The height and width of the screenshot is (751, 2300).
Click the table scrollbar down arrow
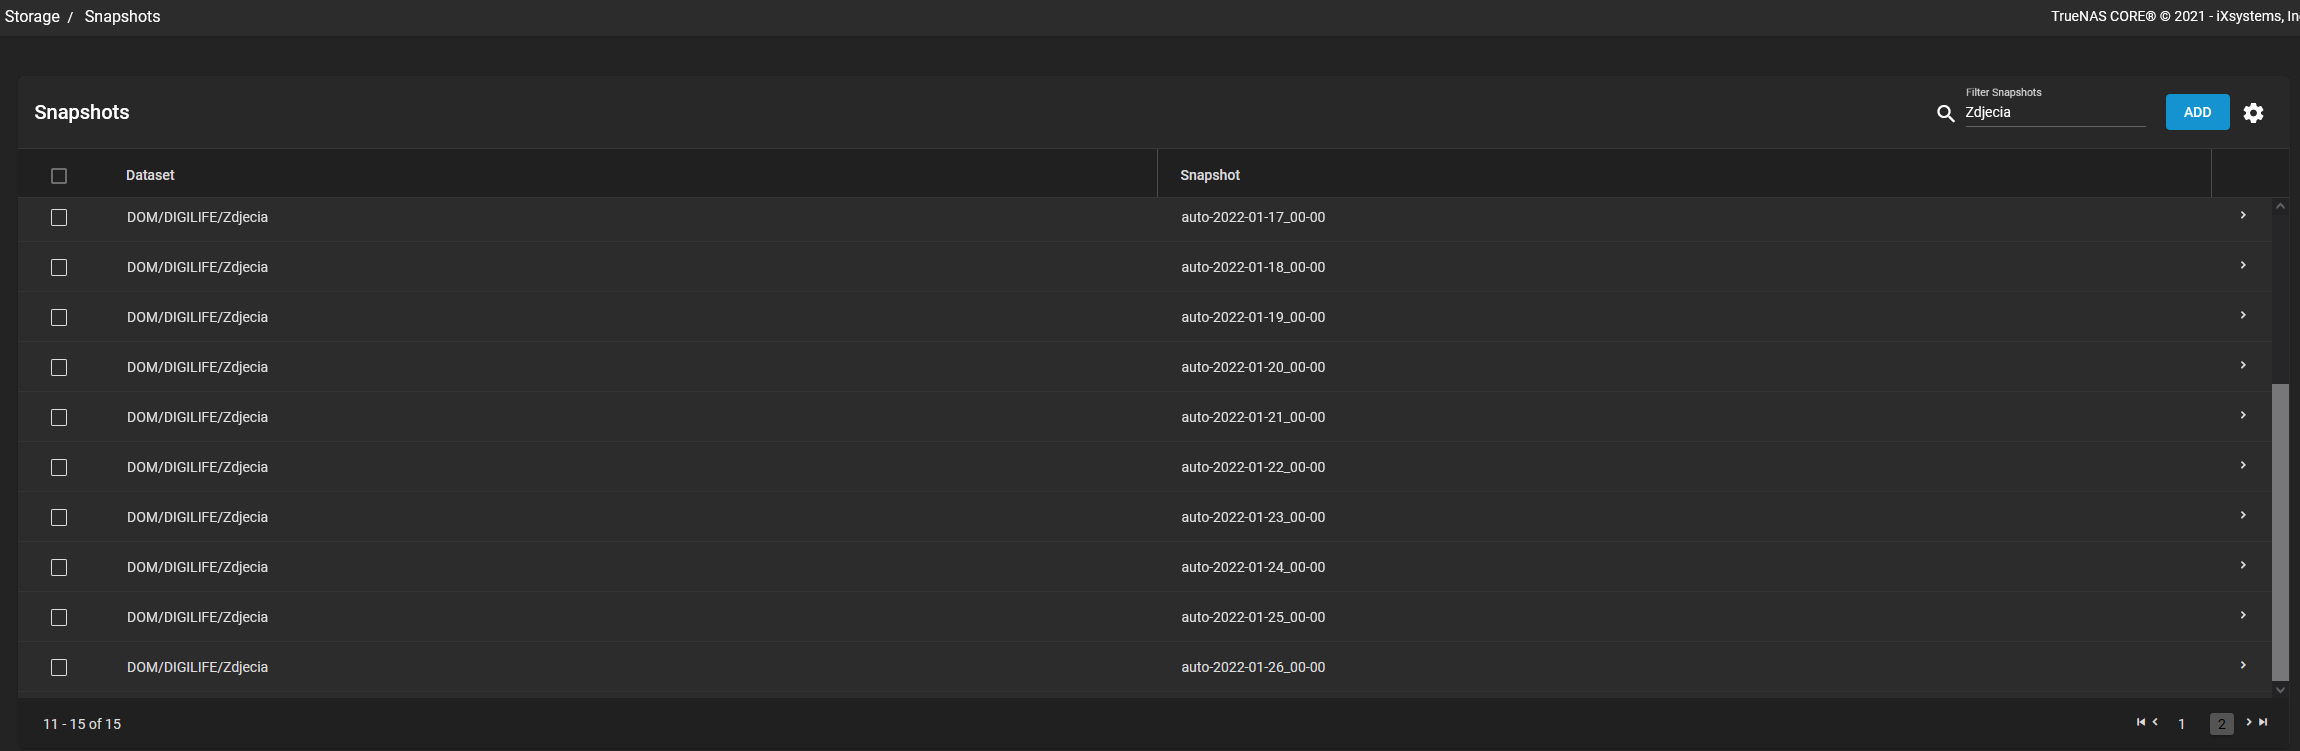(x=2280, y=689)
